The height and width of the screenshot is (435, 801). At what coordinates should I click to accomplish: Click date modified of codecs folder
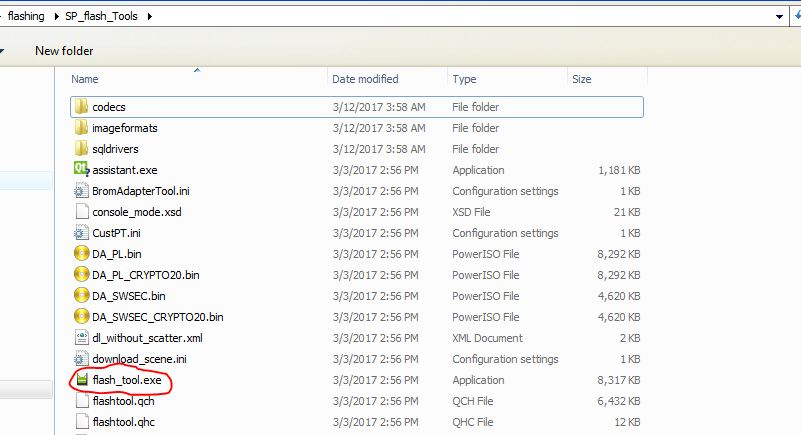pyautogui.click(x=379, y=107)
